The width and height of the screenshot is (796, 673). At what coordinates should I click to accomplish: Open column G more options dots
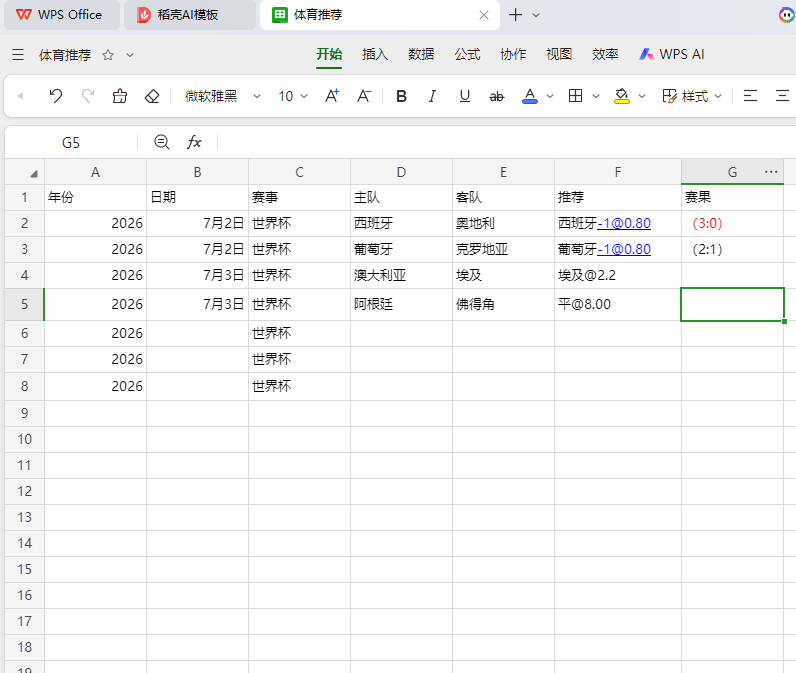[x=771, y=172]
